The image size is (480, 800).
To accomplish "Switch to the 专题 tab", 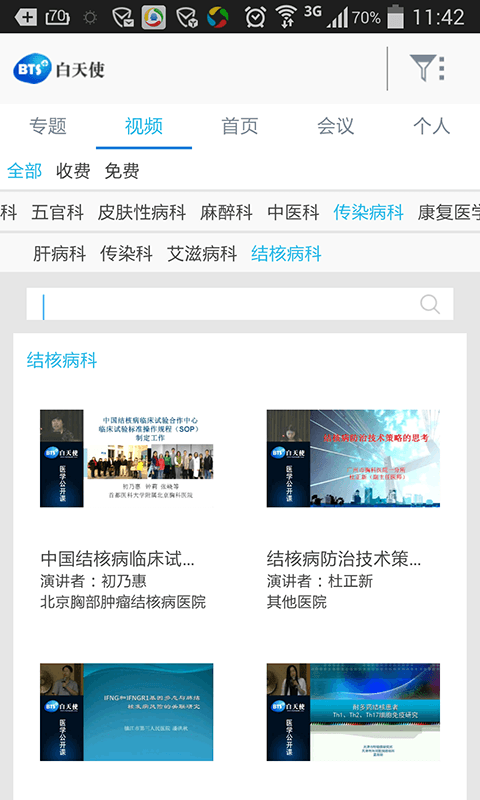I will pos(48,126).
